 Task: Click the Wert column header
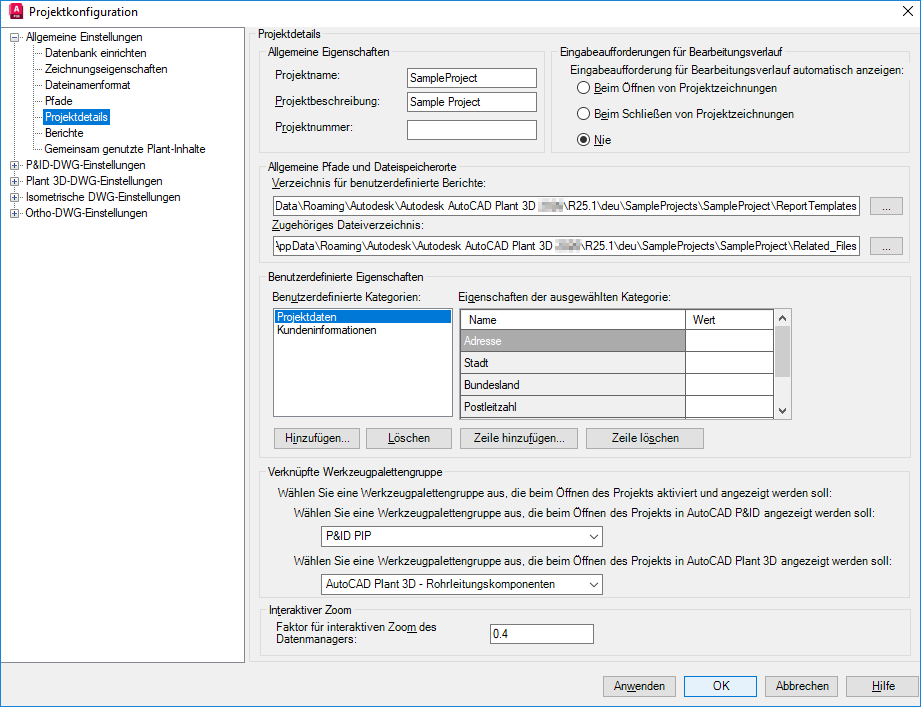pos(730,320)
